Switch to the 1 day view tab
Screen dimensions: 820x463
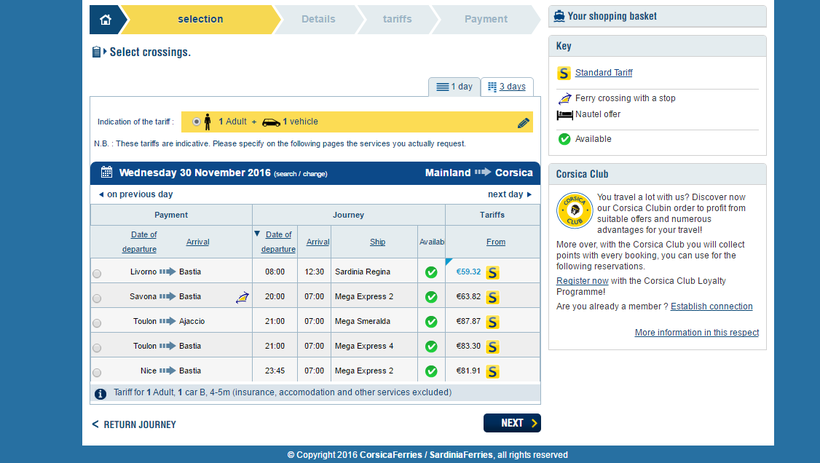(x=454, y=87)
